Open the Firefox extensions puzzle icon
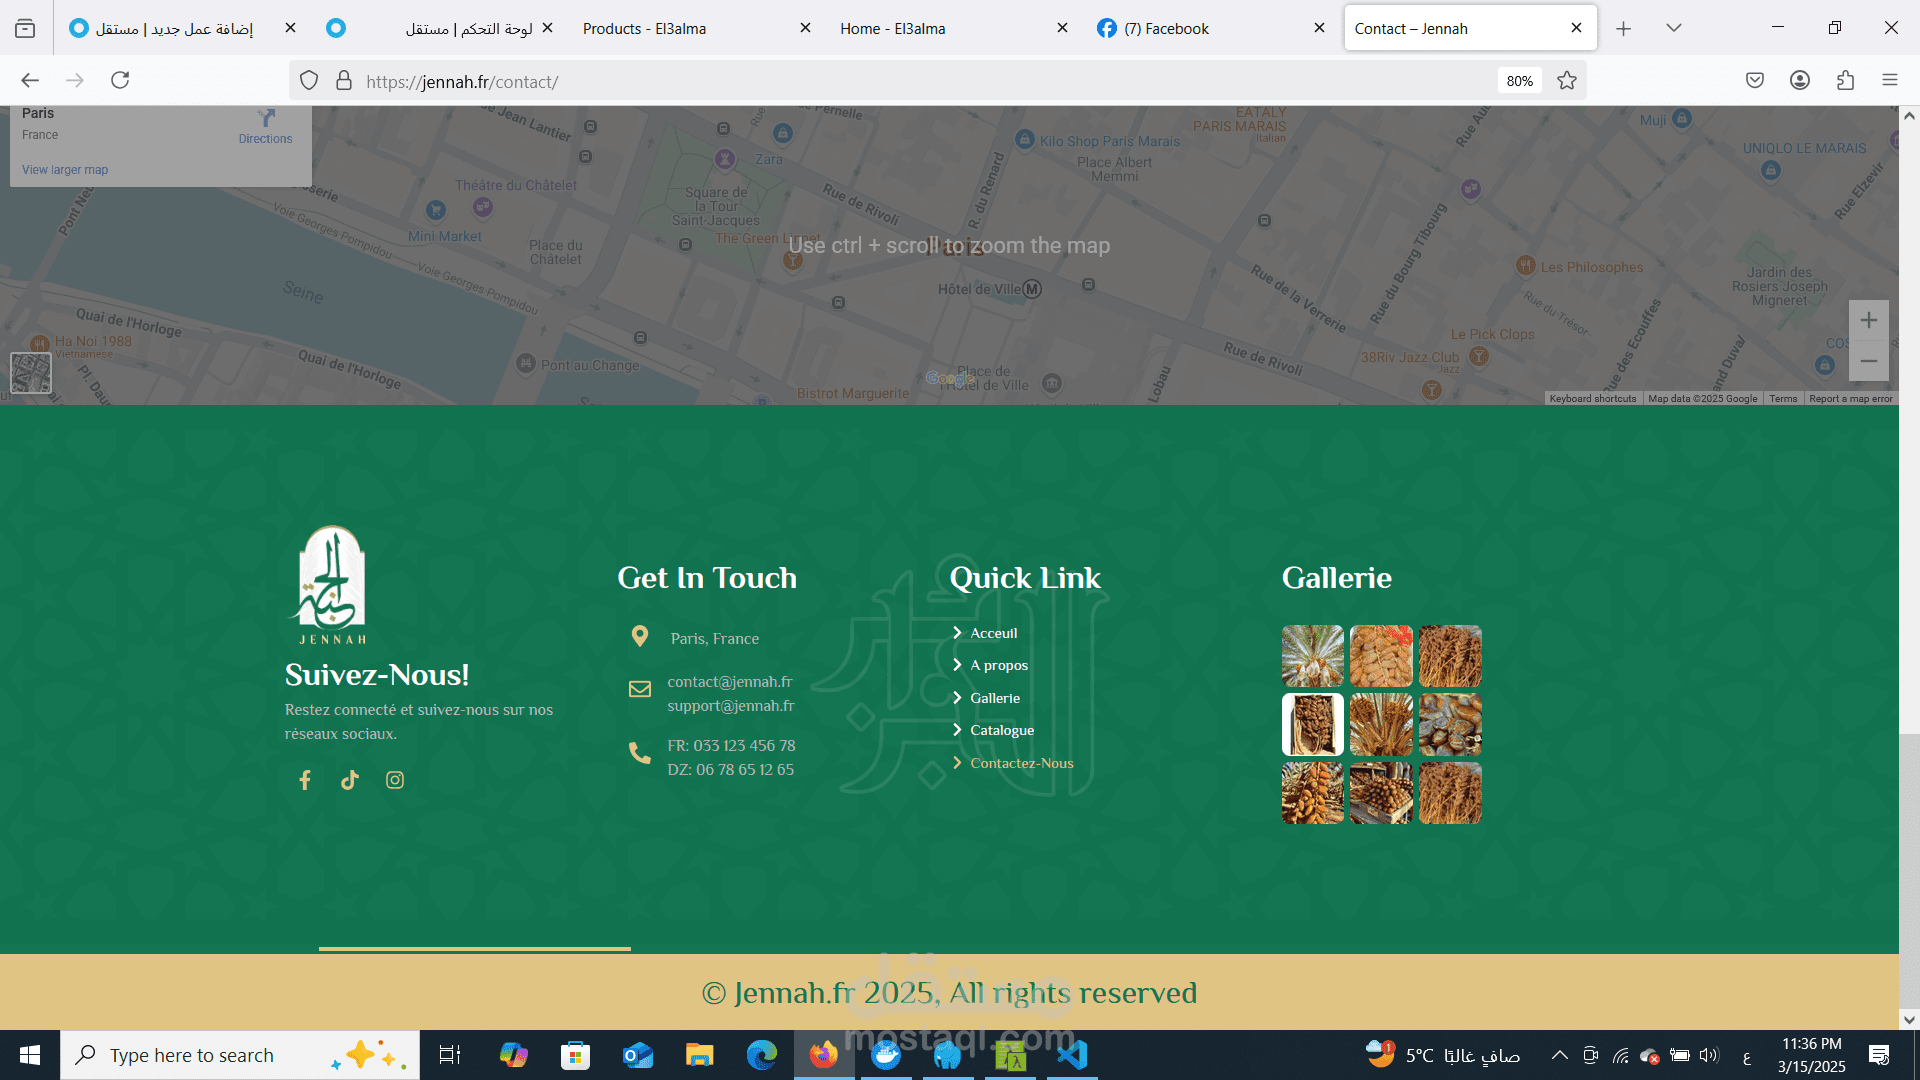1920x1080 pixels. point(1845,80)
